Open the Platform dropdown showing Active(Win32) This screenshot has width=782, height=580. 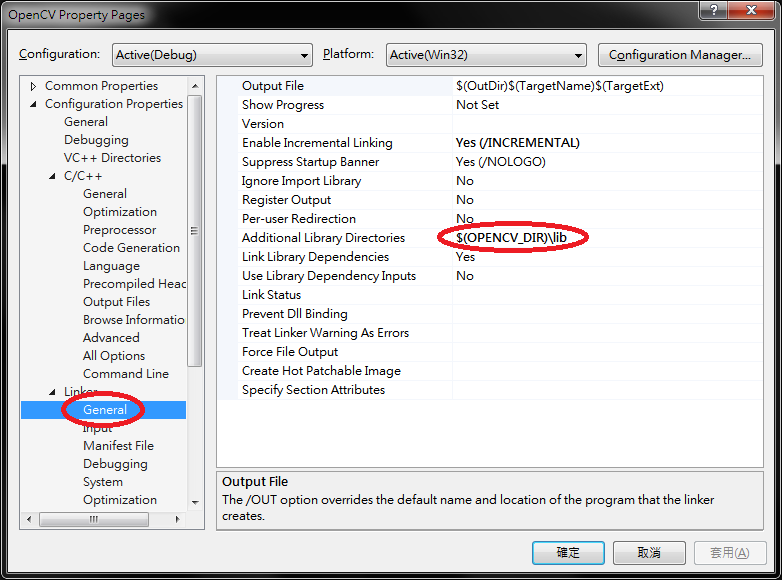click(486, 55)
